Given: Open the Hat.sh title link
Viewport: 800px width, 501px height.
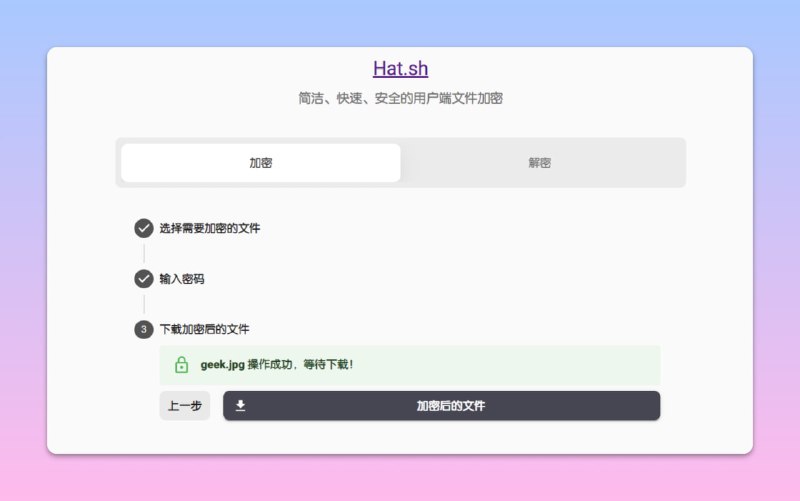Looking at the screenshot, I should coord(401,68).
